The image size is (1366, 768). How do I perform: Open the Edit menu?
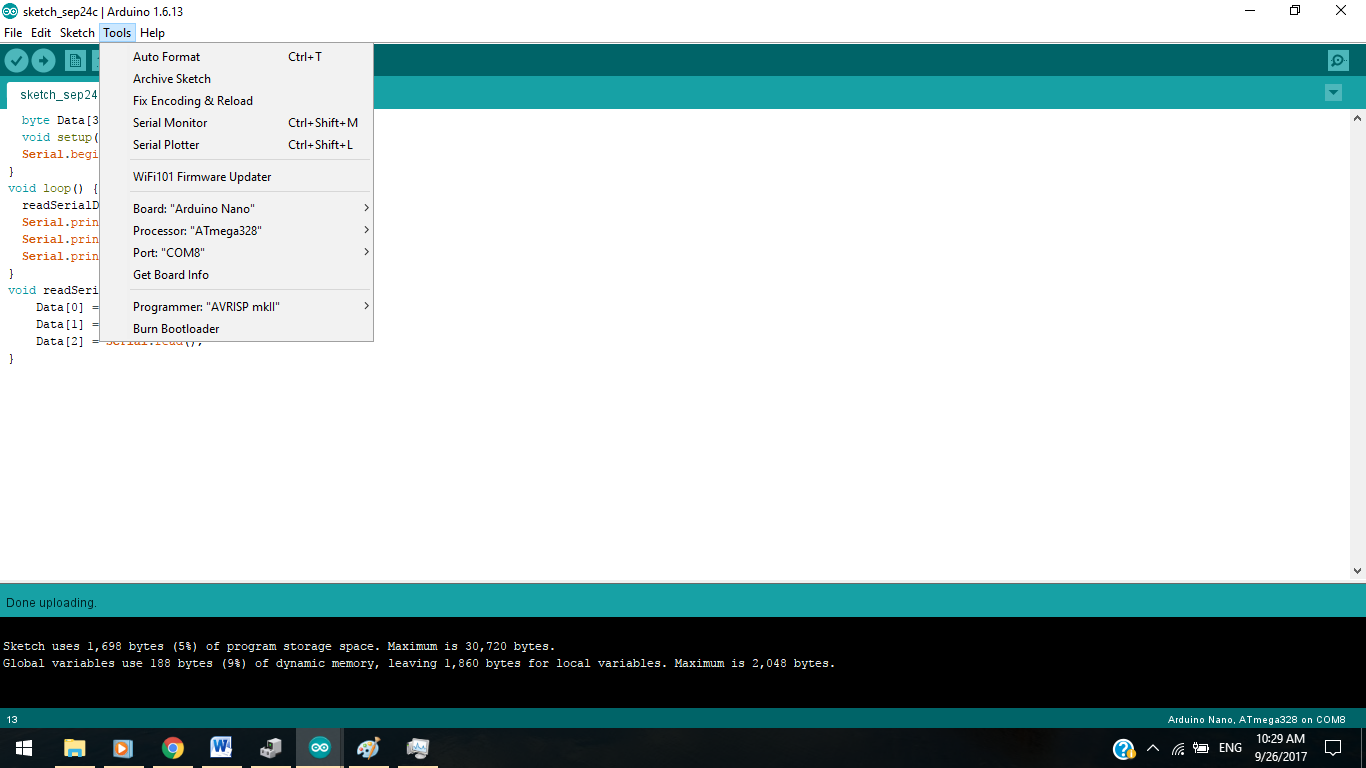[41, 33]
